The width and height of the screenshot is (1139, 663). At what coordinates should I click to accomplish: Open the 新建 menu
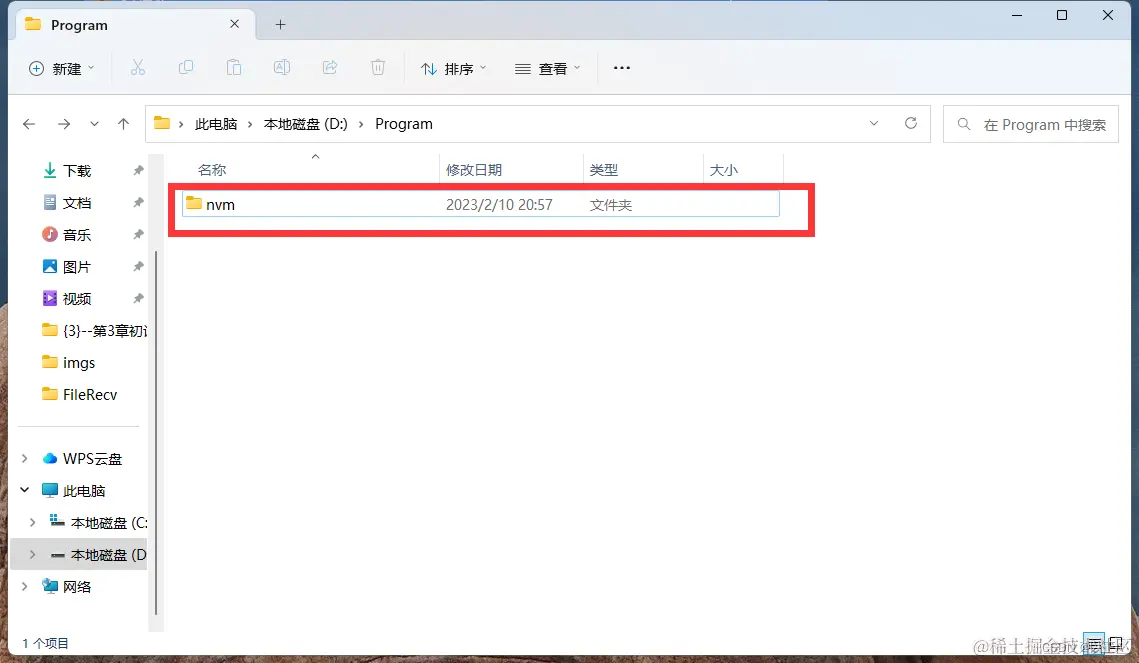[x=62, y=67]
